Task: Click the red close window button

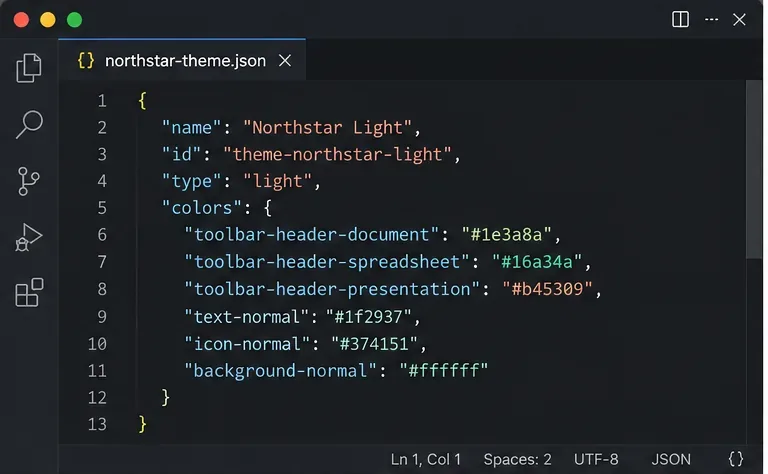Action: click(x=21, y=20)
